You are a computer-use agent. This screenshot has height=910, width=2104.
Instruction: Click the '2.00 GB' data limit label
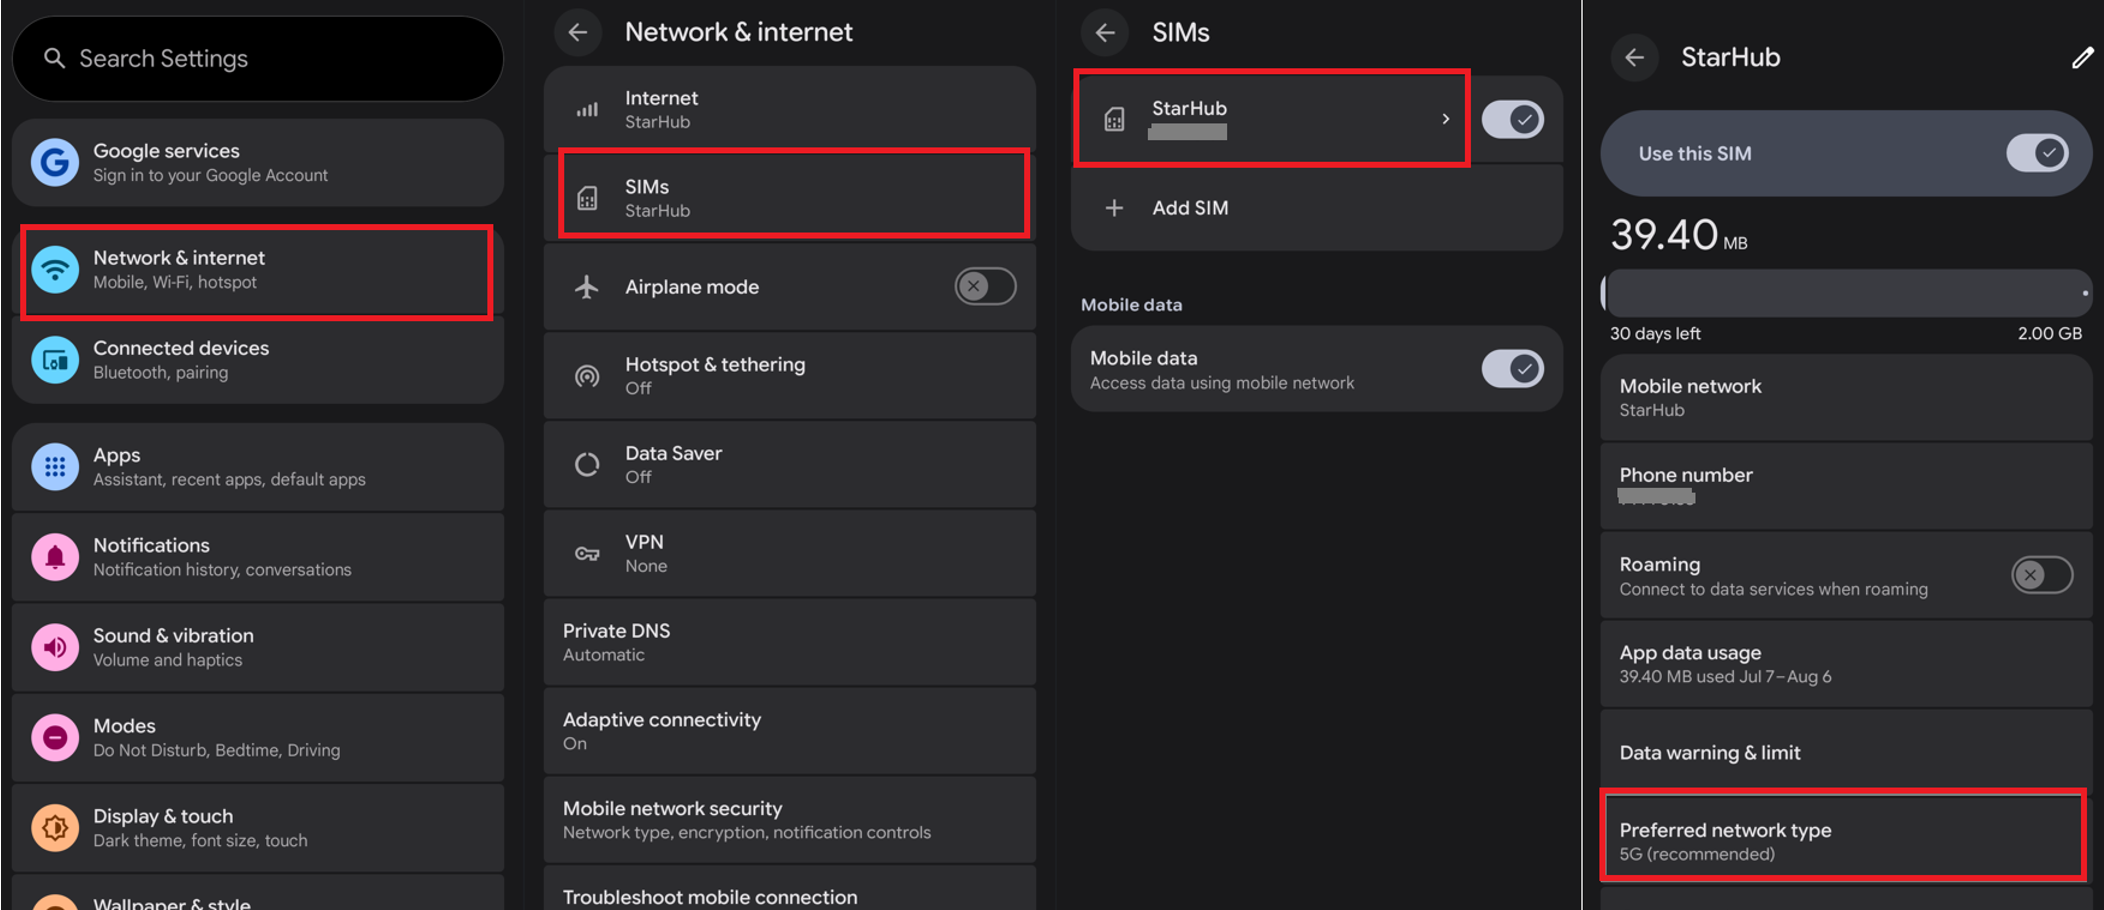tap(2050, 334)
